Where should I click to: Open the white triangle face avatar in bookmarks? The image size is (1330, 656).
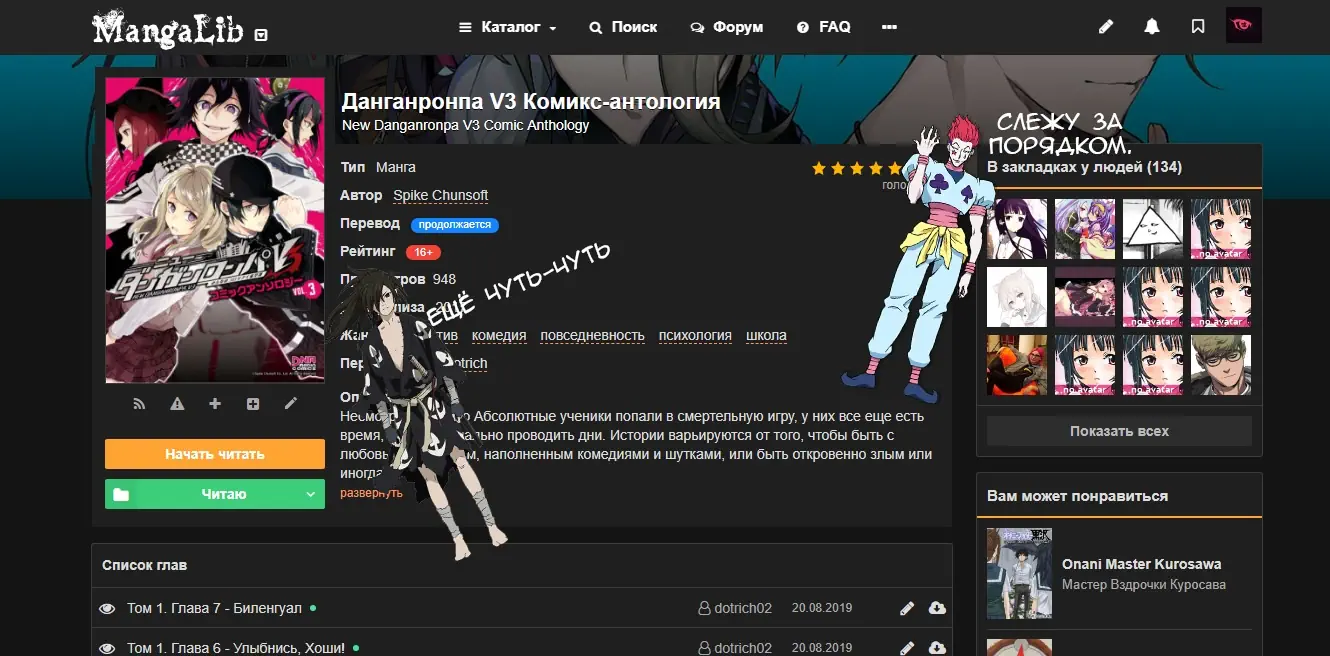click(x=1153, y=229)
